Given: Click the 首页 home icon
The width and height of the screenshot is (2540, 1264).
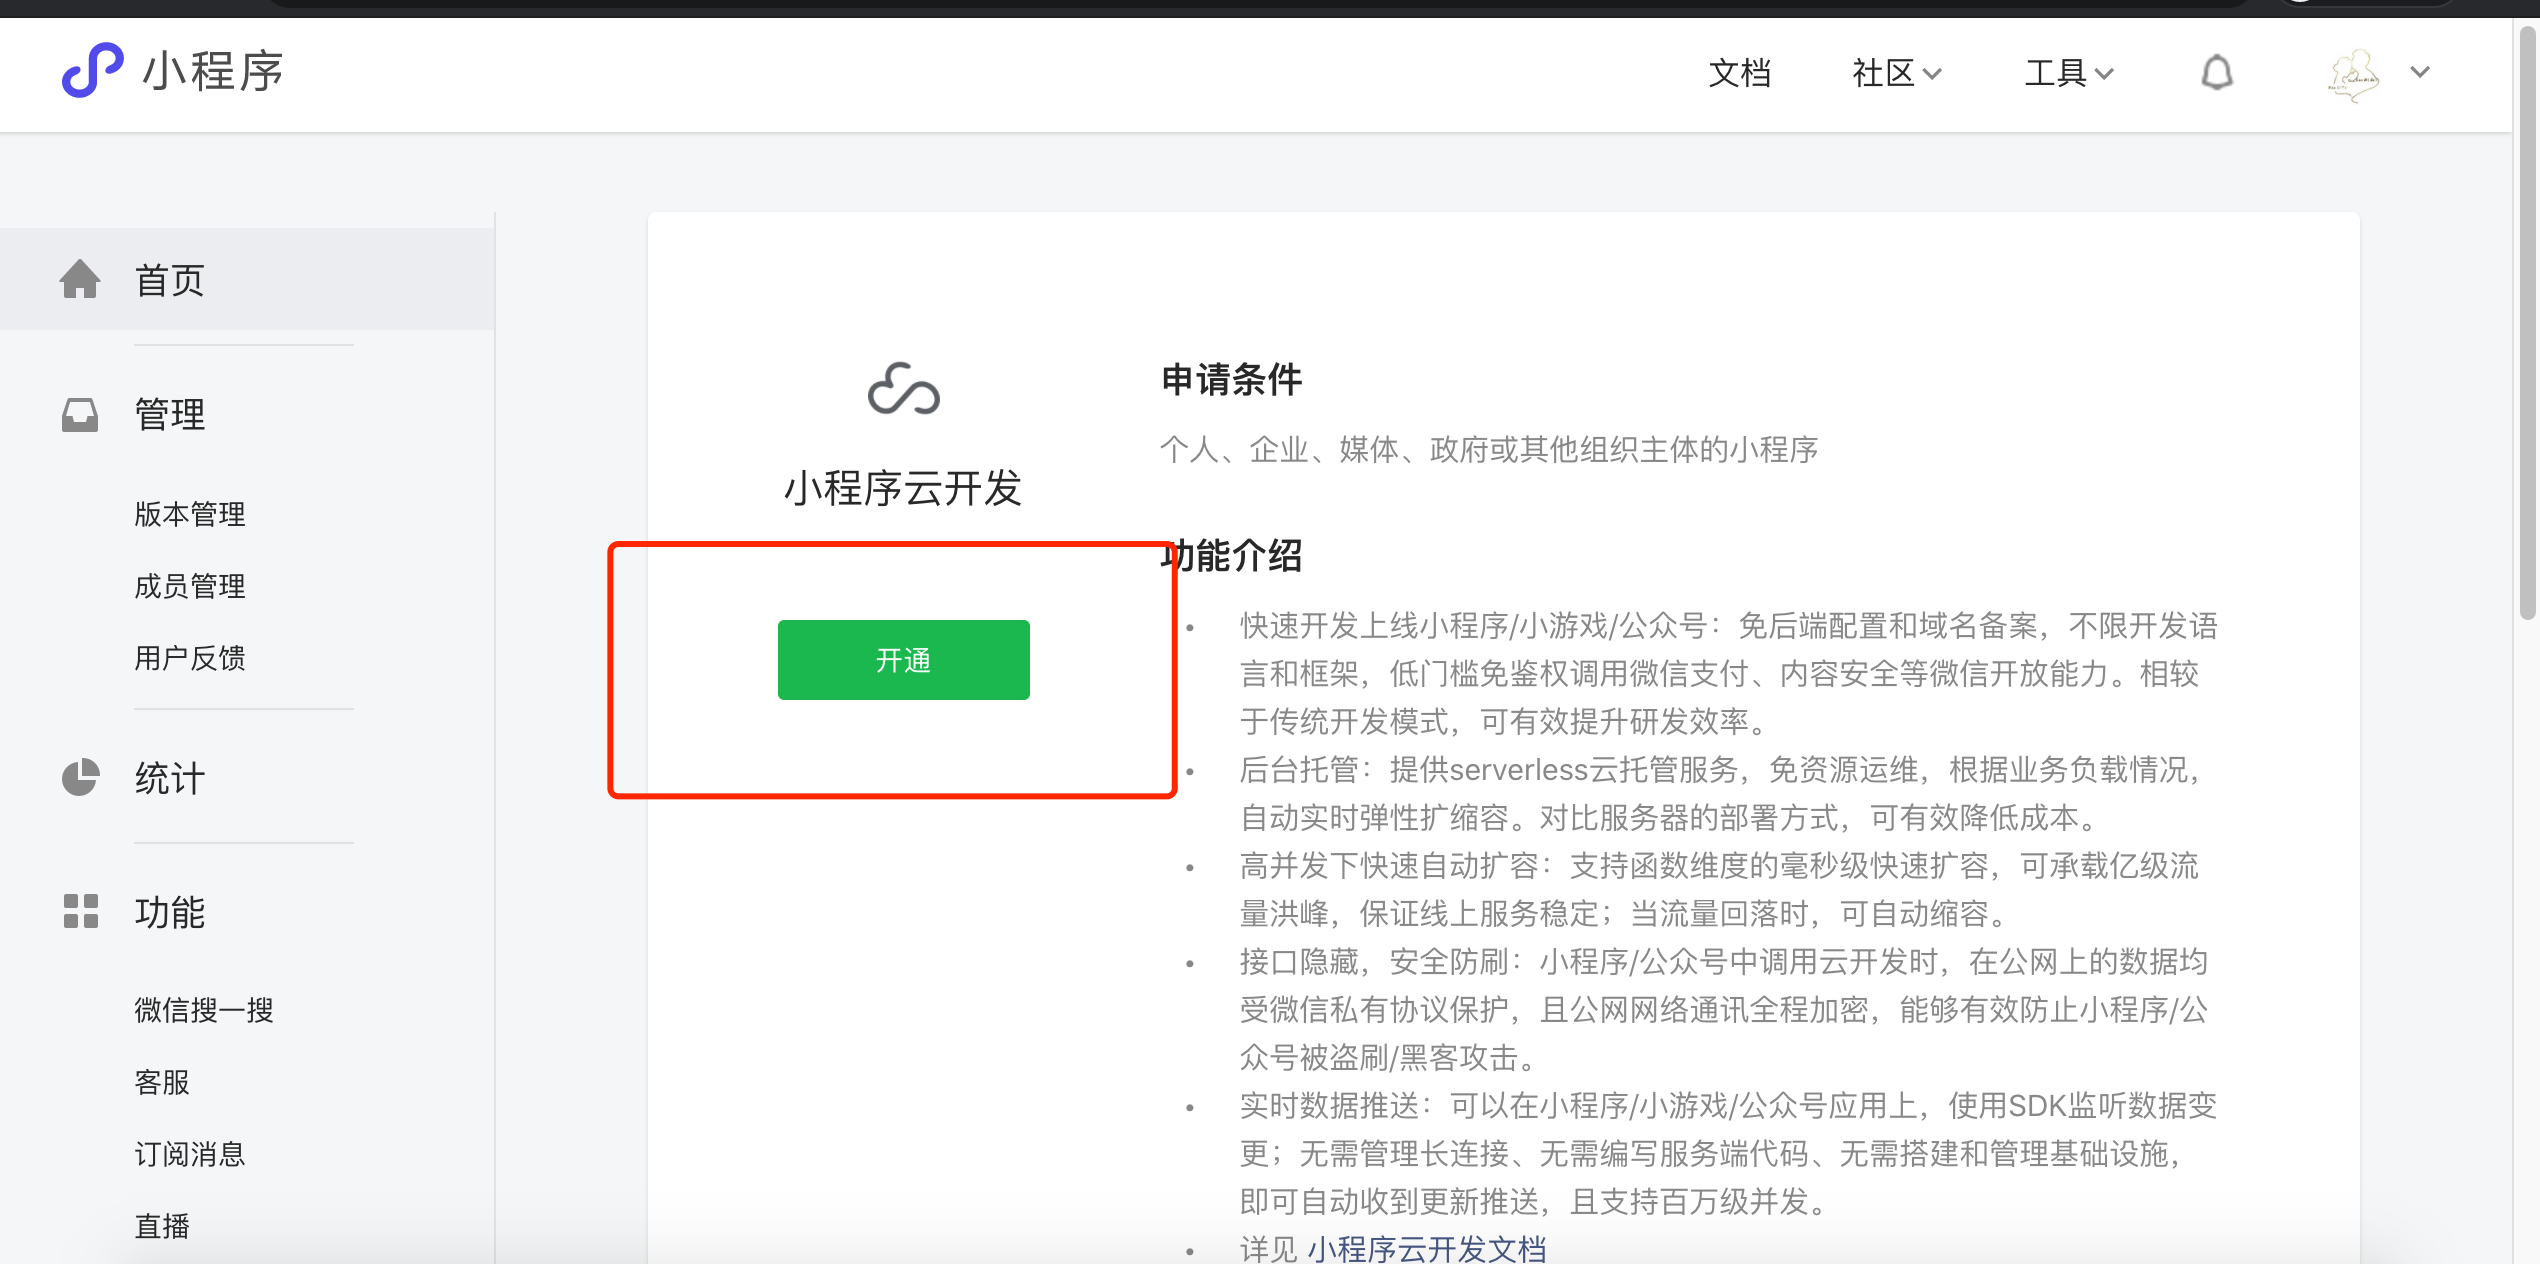Looking at the screenshot, I should click(x=80, y=279).
